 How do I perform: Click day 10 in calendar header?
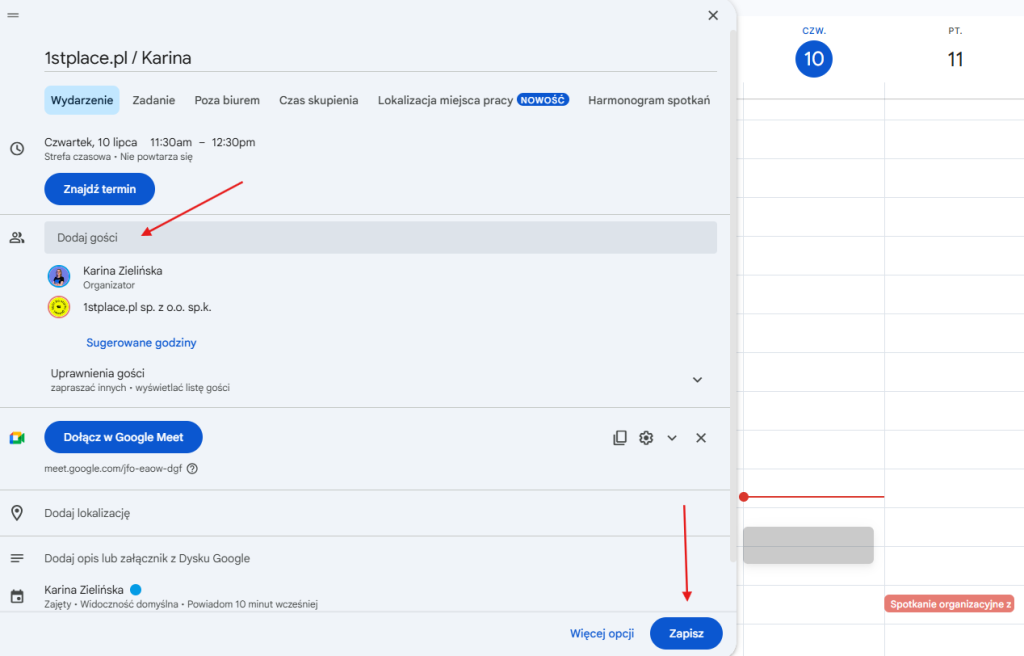[x=814, y=59]
